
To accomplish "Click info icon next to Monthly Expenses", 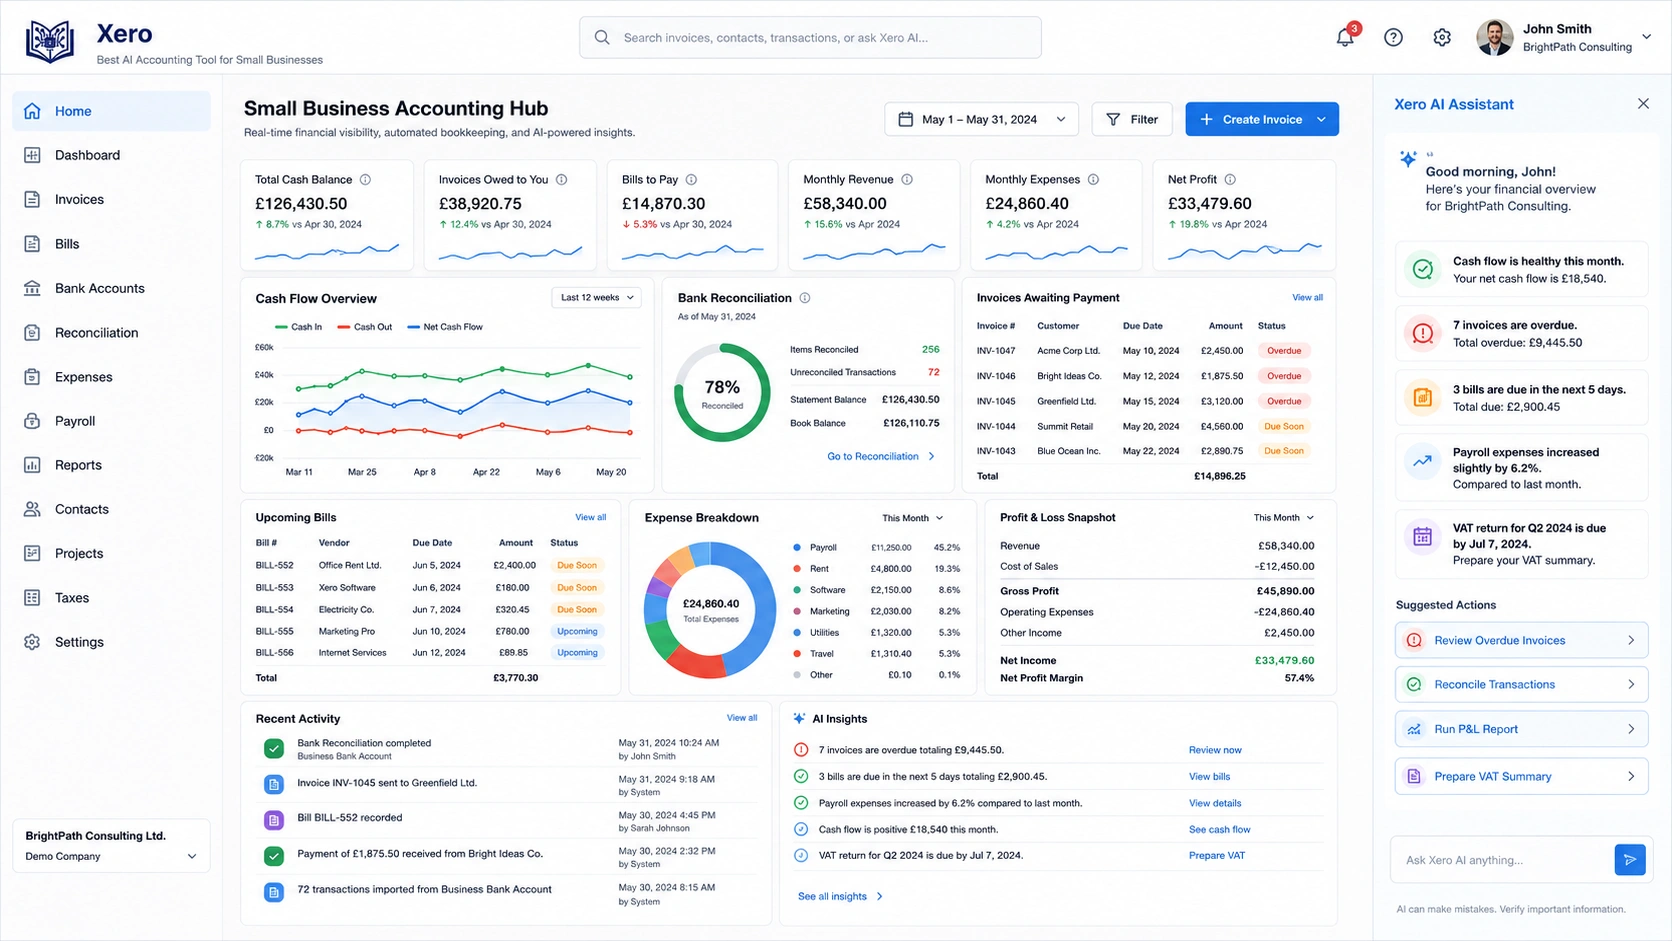I will 1093,180.
